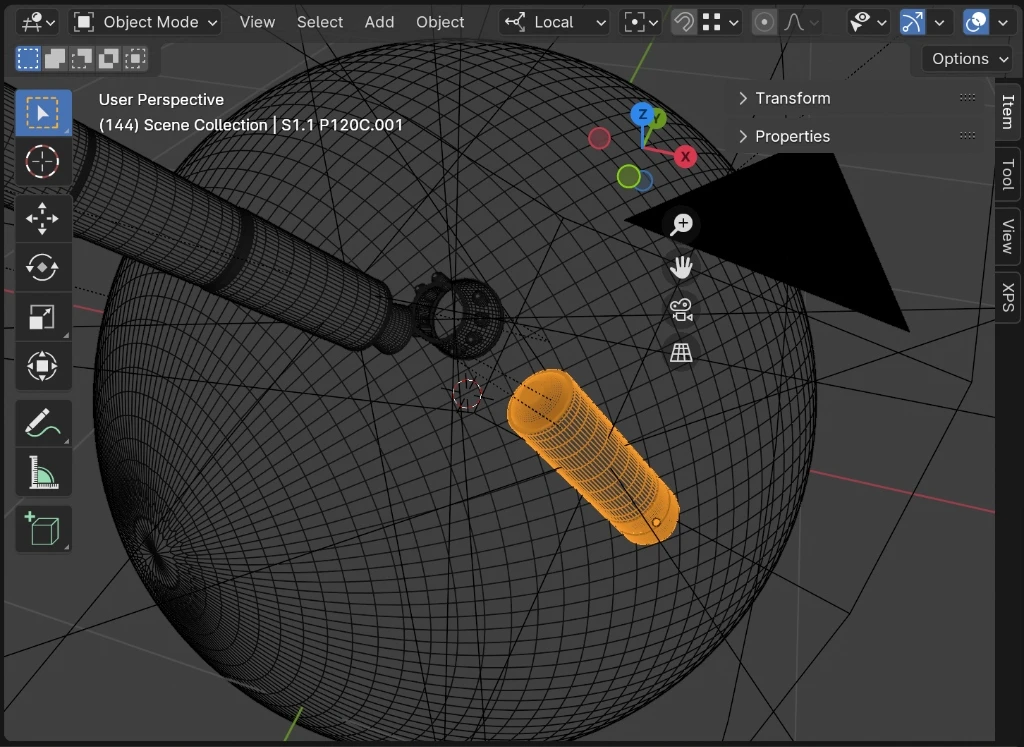Click the hand Pan view button
The height and width of the screenshot is (747, 1024).
681,267
